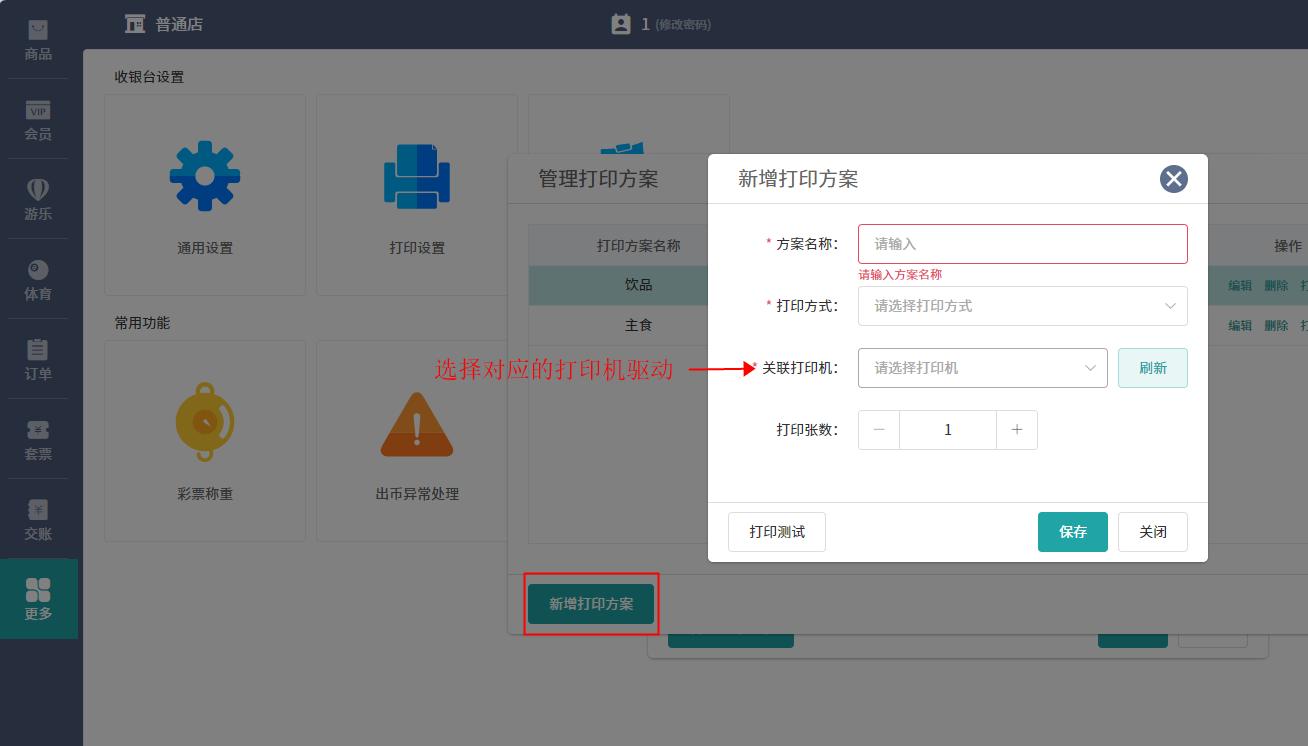Open the 会员 VIP sidebar section
This screenshot has height=746, width=1308.
tap(38, 119)
